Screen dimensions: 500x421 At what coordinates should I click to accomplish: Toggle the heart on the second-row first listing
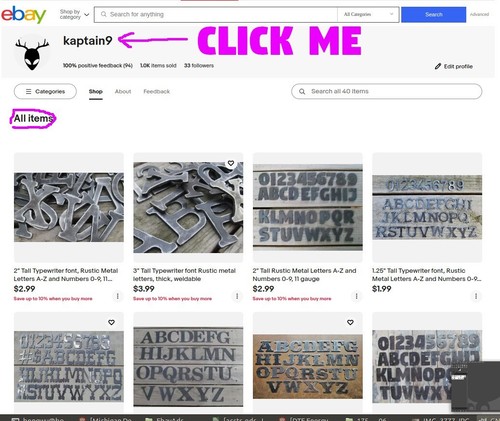coord(111,322)
